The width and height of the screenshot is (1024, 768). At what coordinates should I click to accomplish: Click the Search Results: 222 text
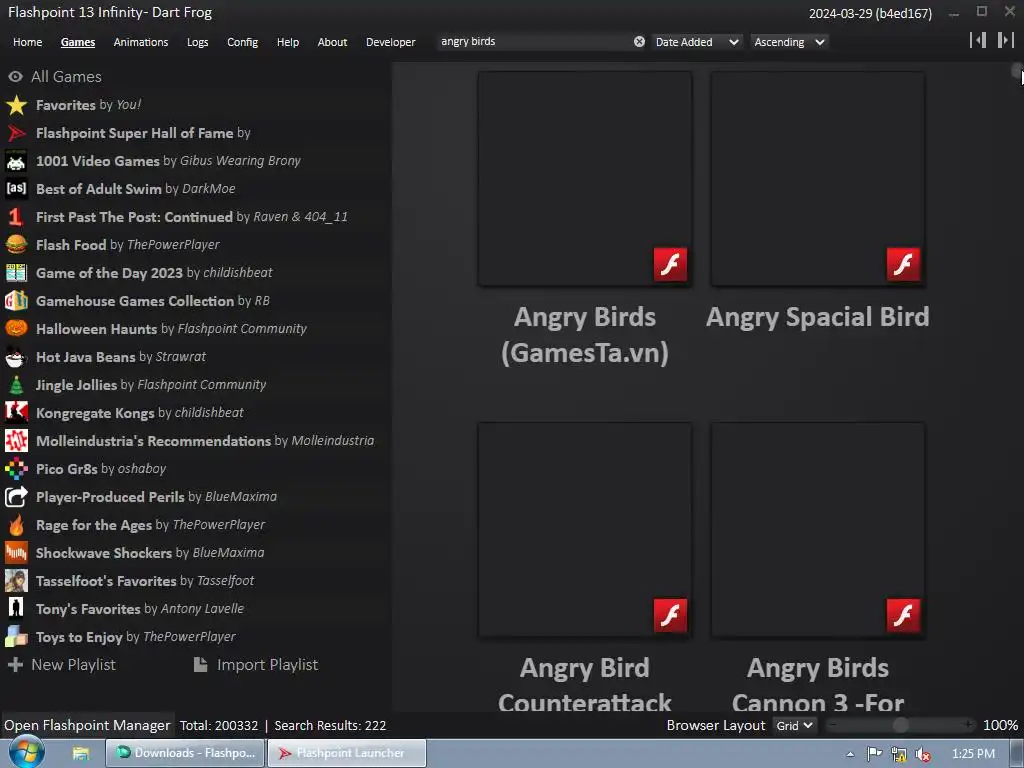(x=330, y=726)
